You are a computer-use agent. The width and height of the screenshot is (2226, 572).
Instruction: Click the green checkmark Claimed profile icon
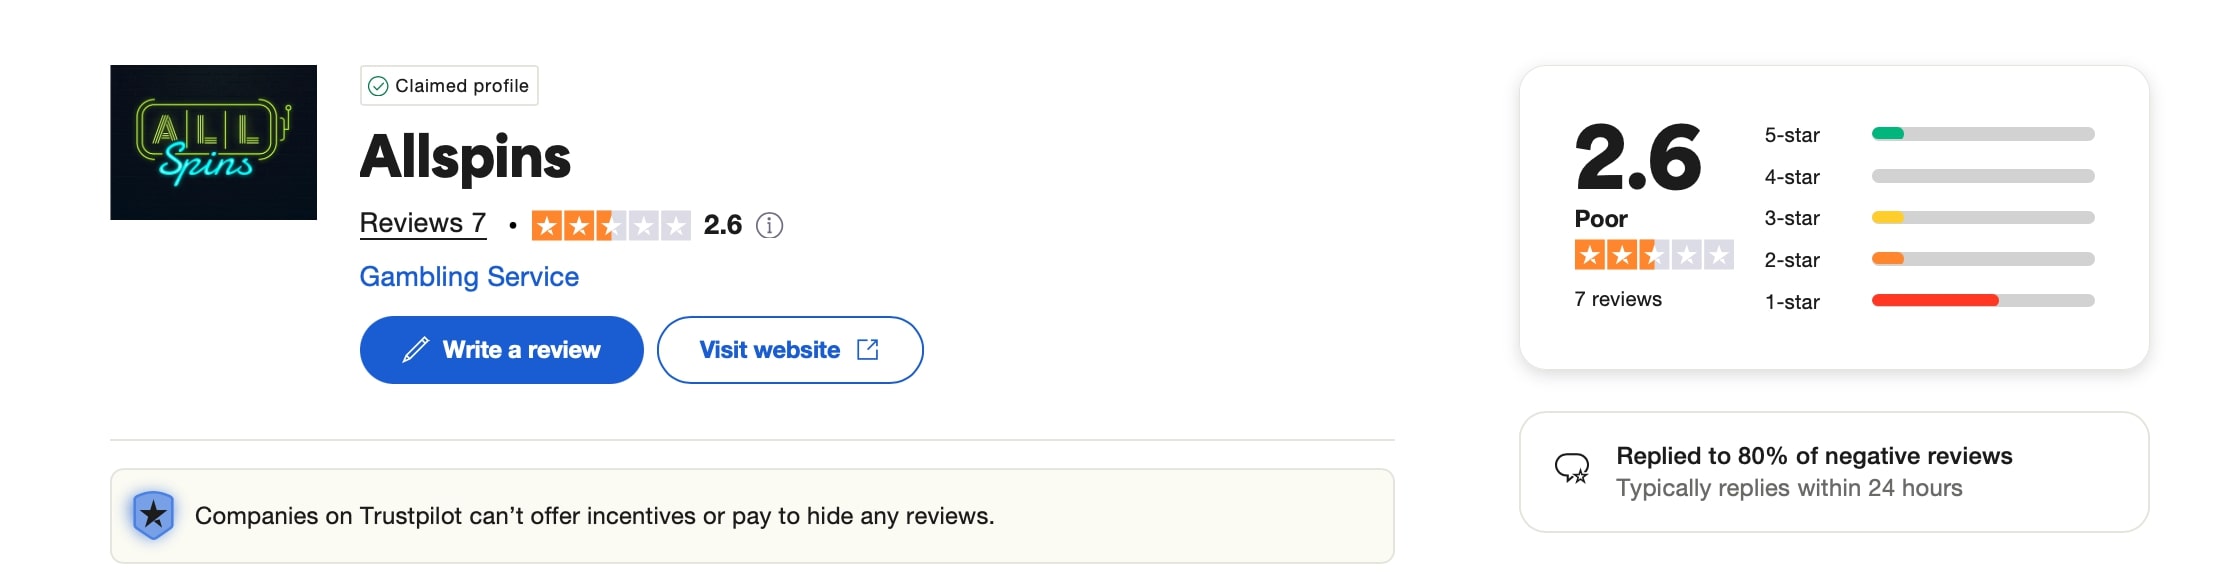(x=378, y=86)
